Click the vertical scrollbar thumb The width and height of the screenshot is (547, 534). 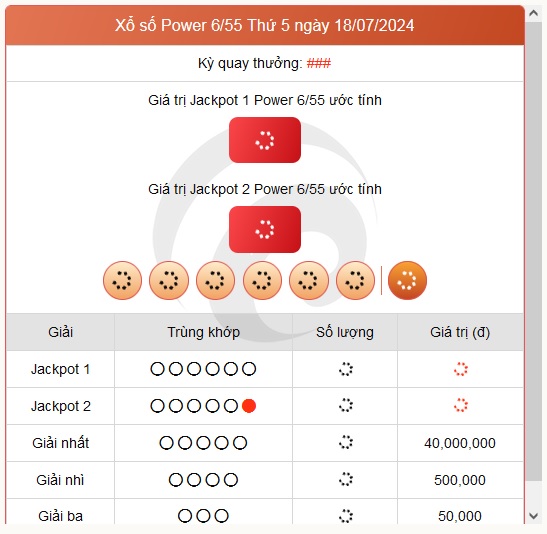(533, 251)
